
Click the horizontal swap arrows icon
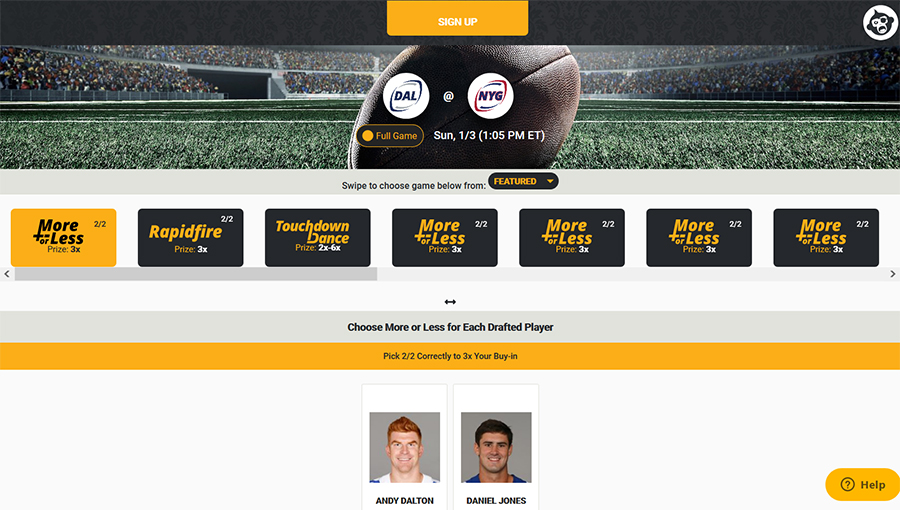(450, 302)
